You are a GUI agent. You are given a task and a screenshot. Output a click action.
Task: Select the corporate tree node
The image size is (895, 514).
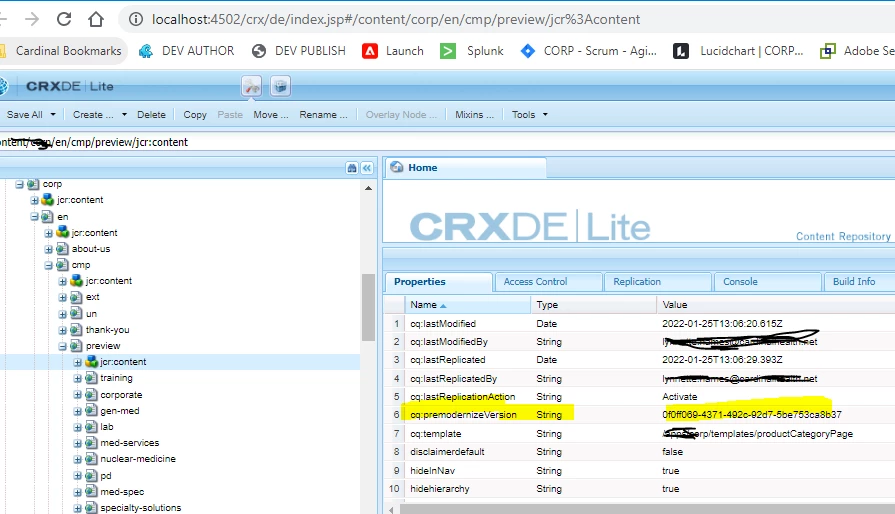(x=121, y=395)
